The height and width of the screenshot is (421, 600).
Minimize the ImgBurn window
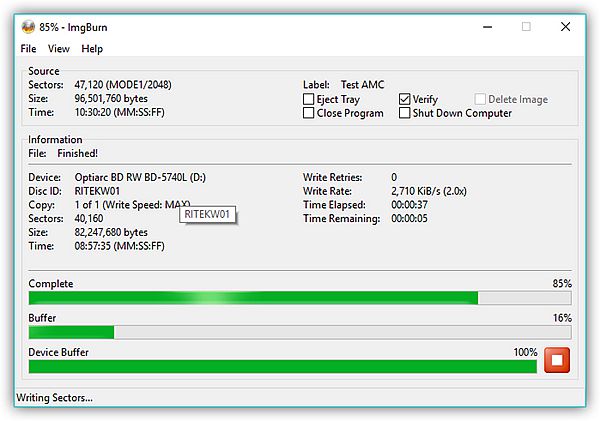click(480, 27)
